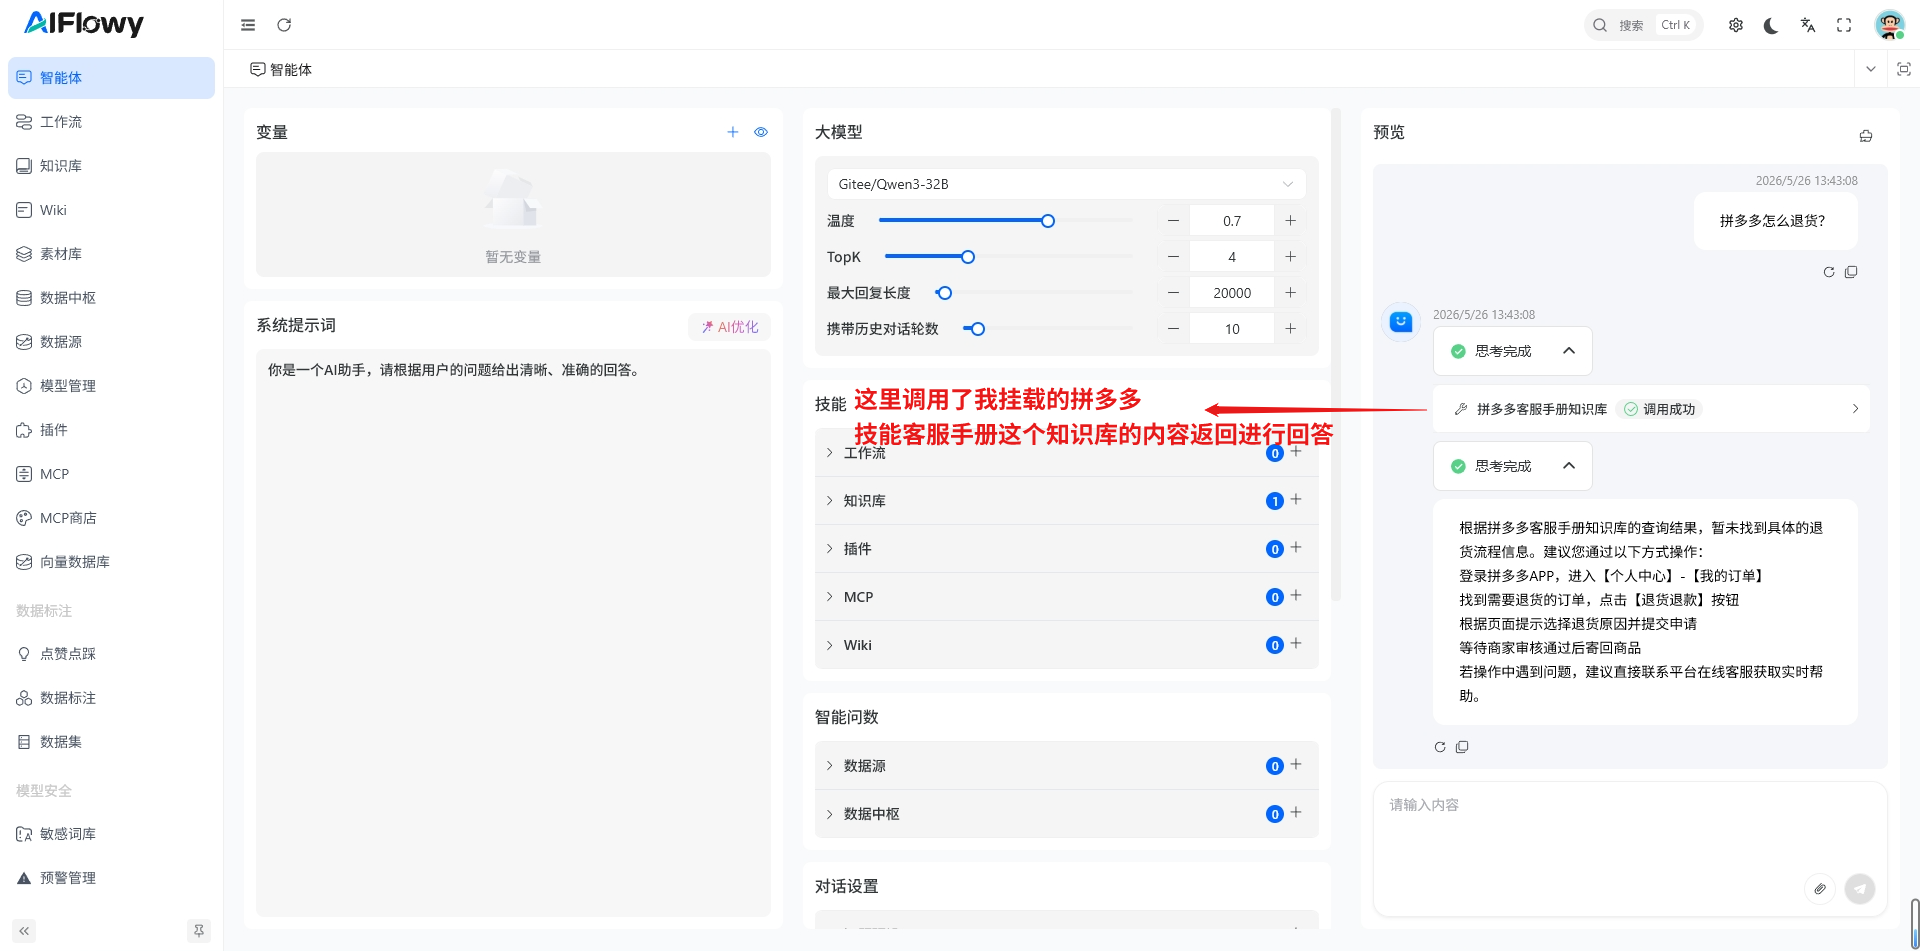Expand the 数据中枢 section

click(x=830, y=814)
